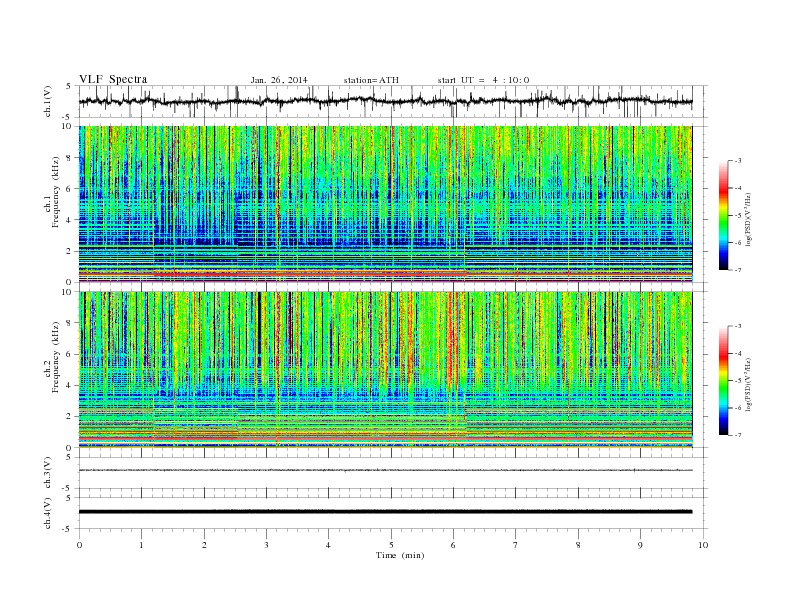The image size is (792, 612).
Task: Click the 'station=ATH' label
Action: click(x=371, y=80)
